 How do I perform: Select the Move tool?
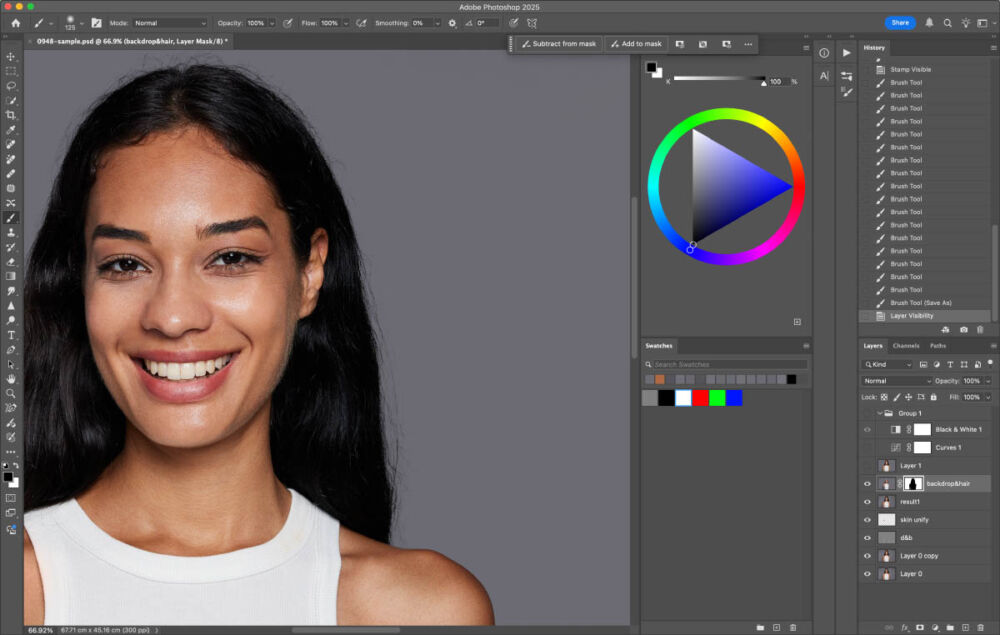12,57
